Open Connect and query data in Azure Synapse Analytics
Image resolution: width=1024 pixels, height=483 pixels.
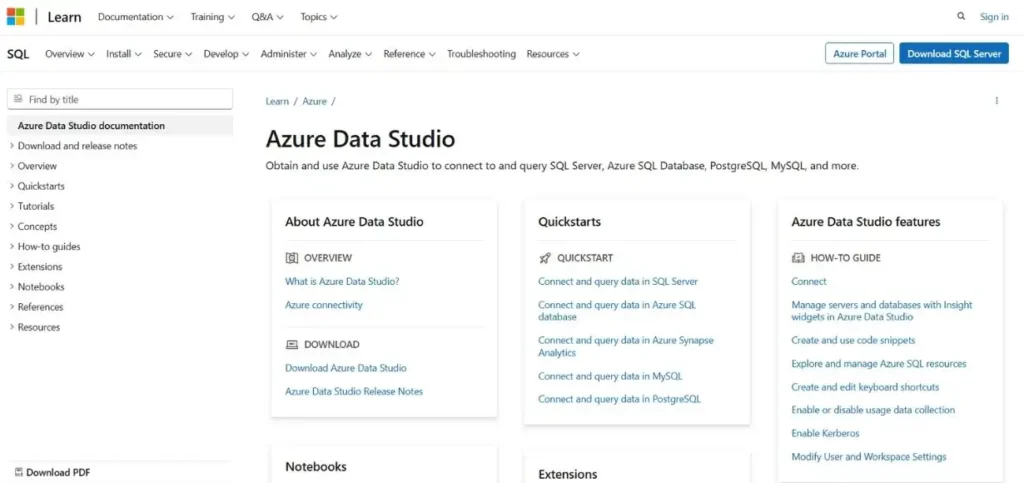tap(626, 347)
